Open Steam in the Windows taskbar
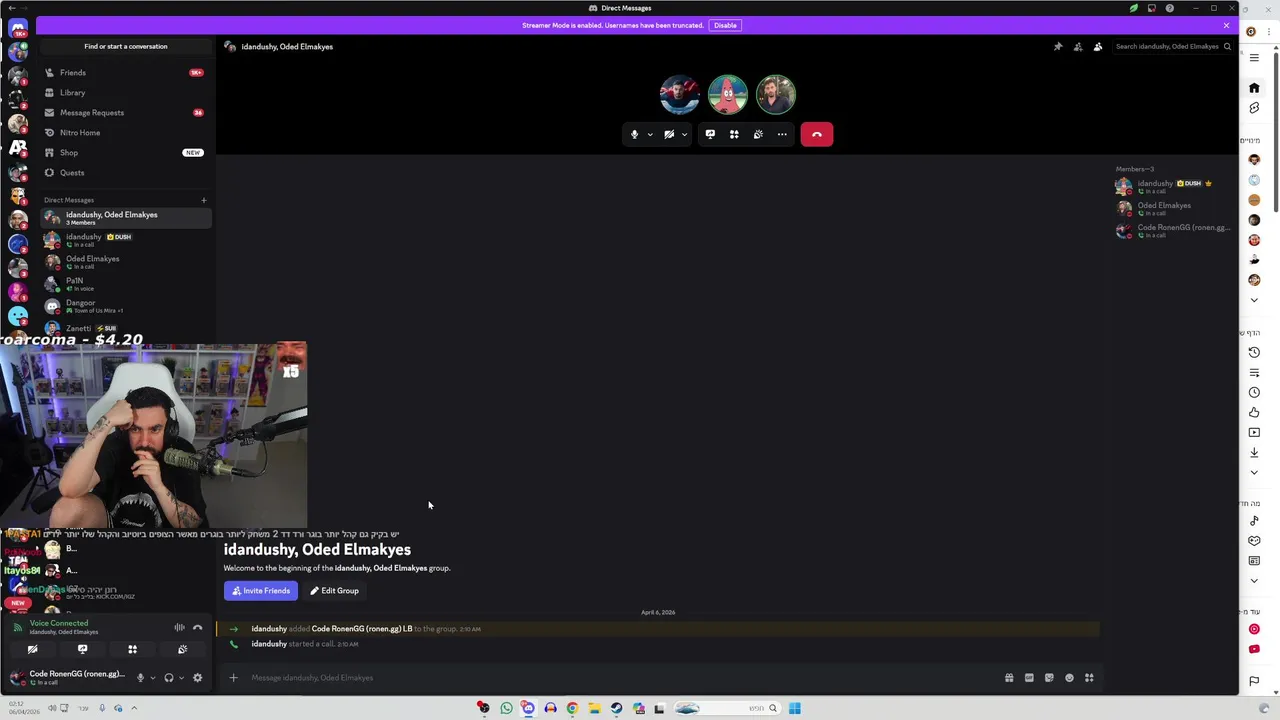Image resolution: width=1280 pixels, height=720 pixels. tap(616, 708)
